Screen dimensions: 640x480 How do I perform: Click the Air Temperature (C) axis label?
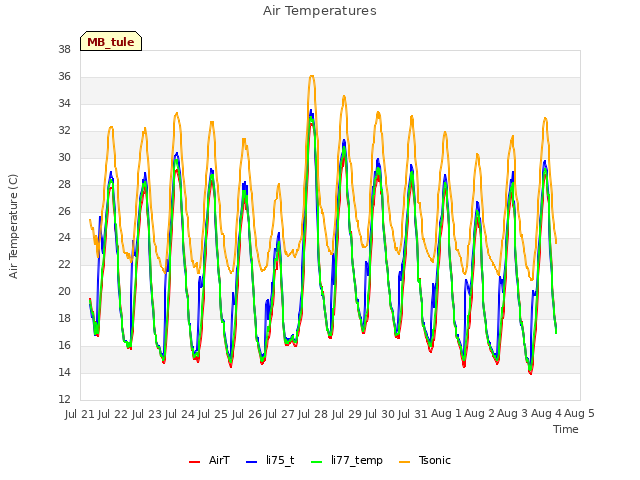click(13, 227)
